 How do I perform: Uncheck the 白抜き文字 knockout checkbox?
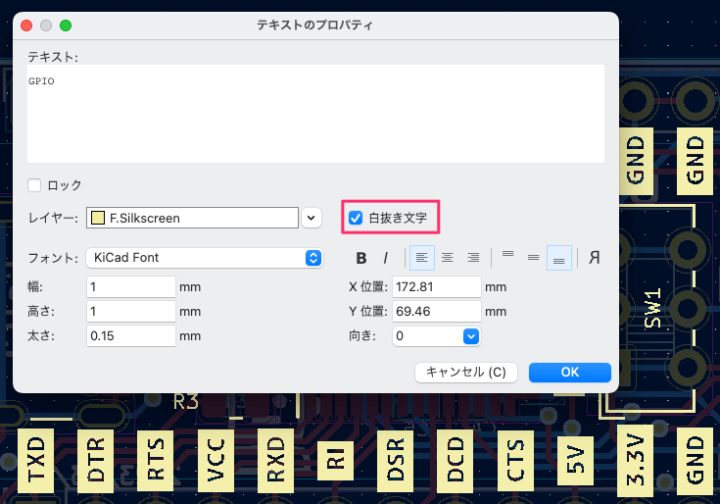click(x=355, y=217)
